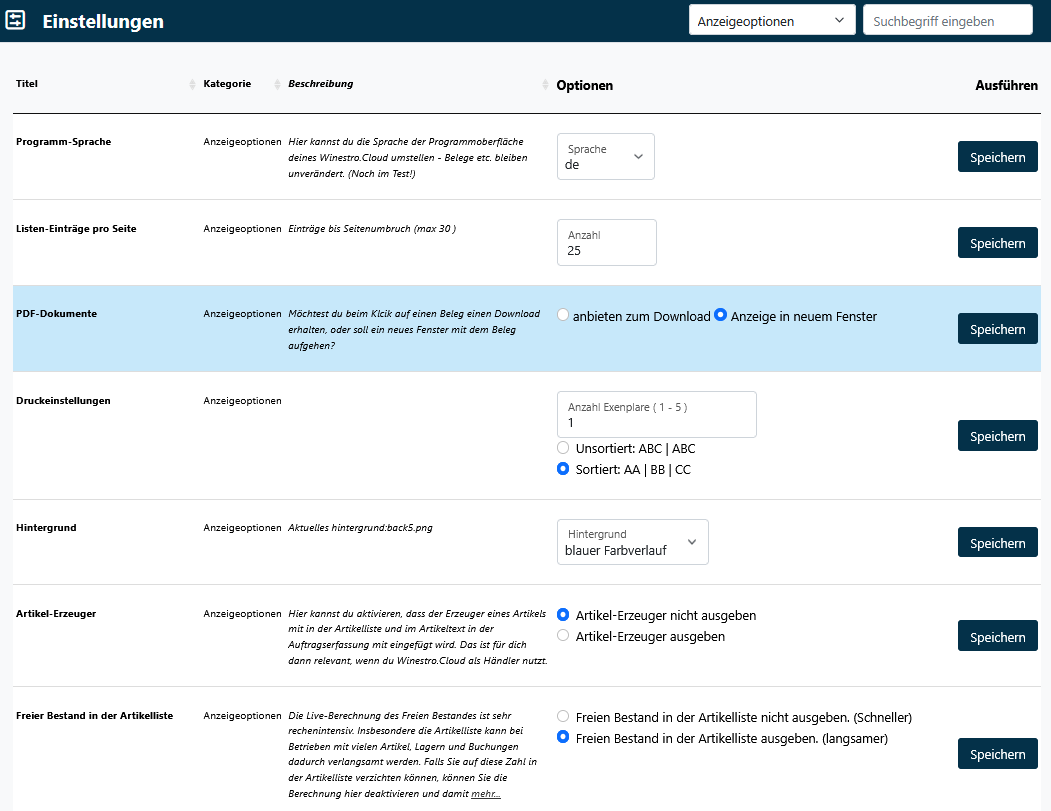Click sort arrows of the Beschreibung column
1051x811 pixels.
pyautogui.click(x=545, y=85)
